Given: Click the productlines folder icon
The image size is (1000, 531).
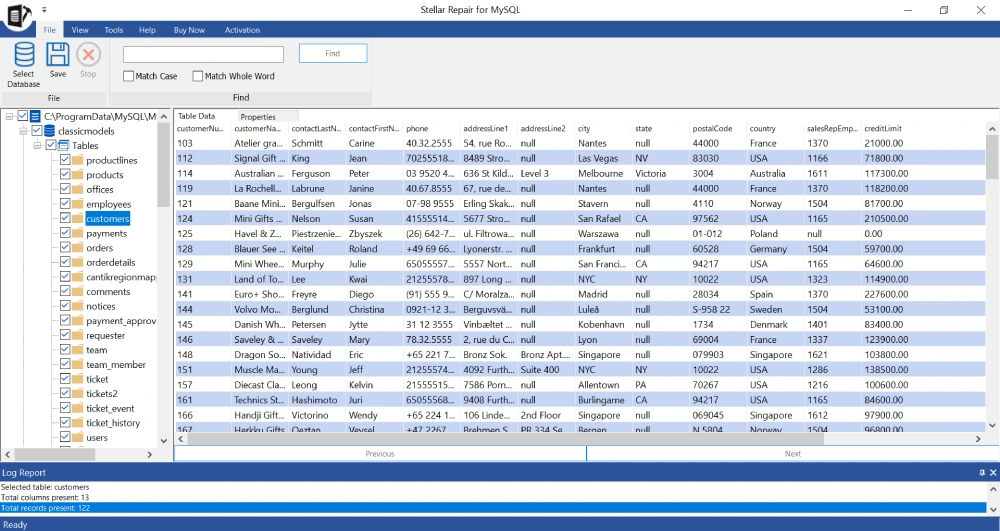Looking at the screenshot, I should [x=78, y=160].
